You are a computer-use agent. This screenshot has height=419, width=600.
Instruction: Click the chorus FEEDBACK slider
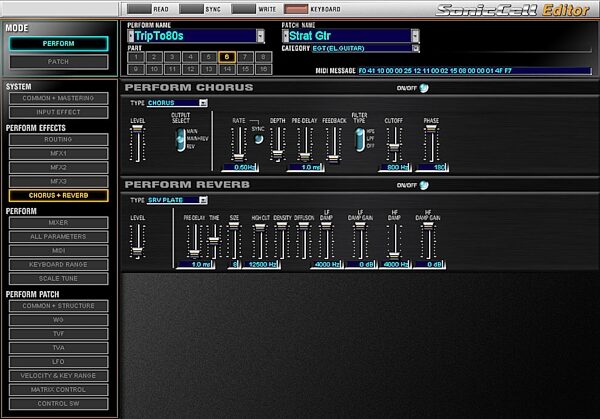pyautogui.click(x=334, y=143)
